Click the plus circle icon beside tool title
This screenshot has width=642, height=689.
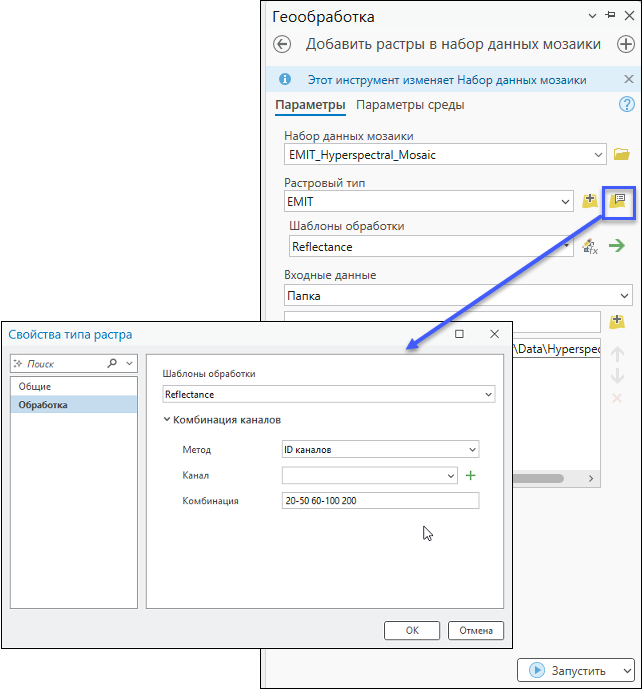626,44
